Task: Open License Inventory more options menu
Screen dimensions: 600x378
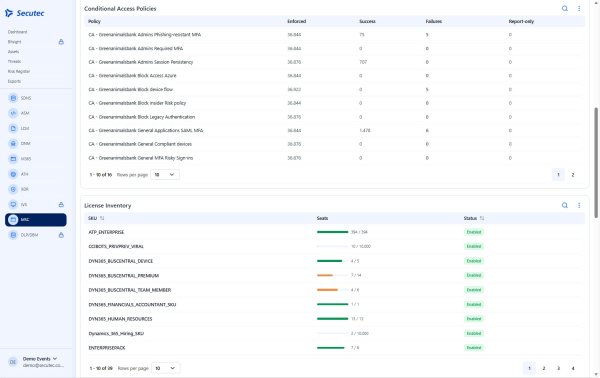Action: [x=579, y=205]
